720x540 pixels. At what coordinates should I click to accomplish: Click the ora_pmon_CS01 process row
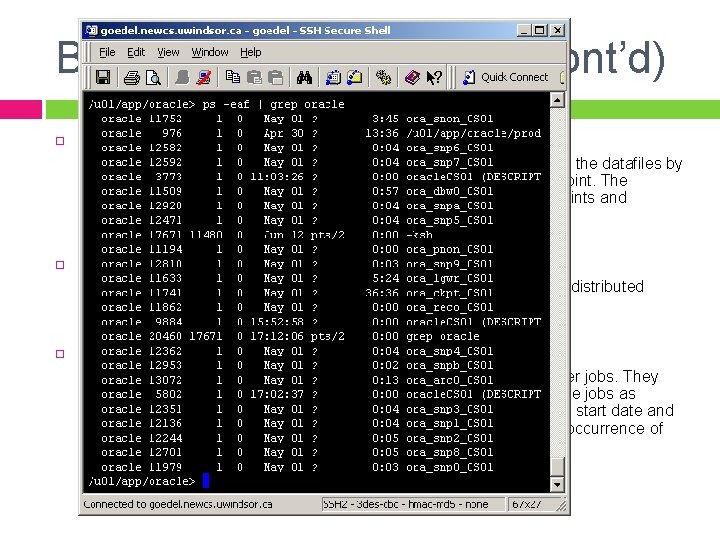pos(297,249)
